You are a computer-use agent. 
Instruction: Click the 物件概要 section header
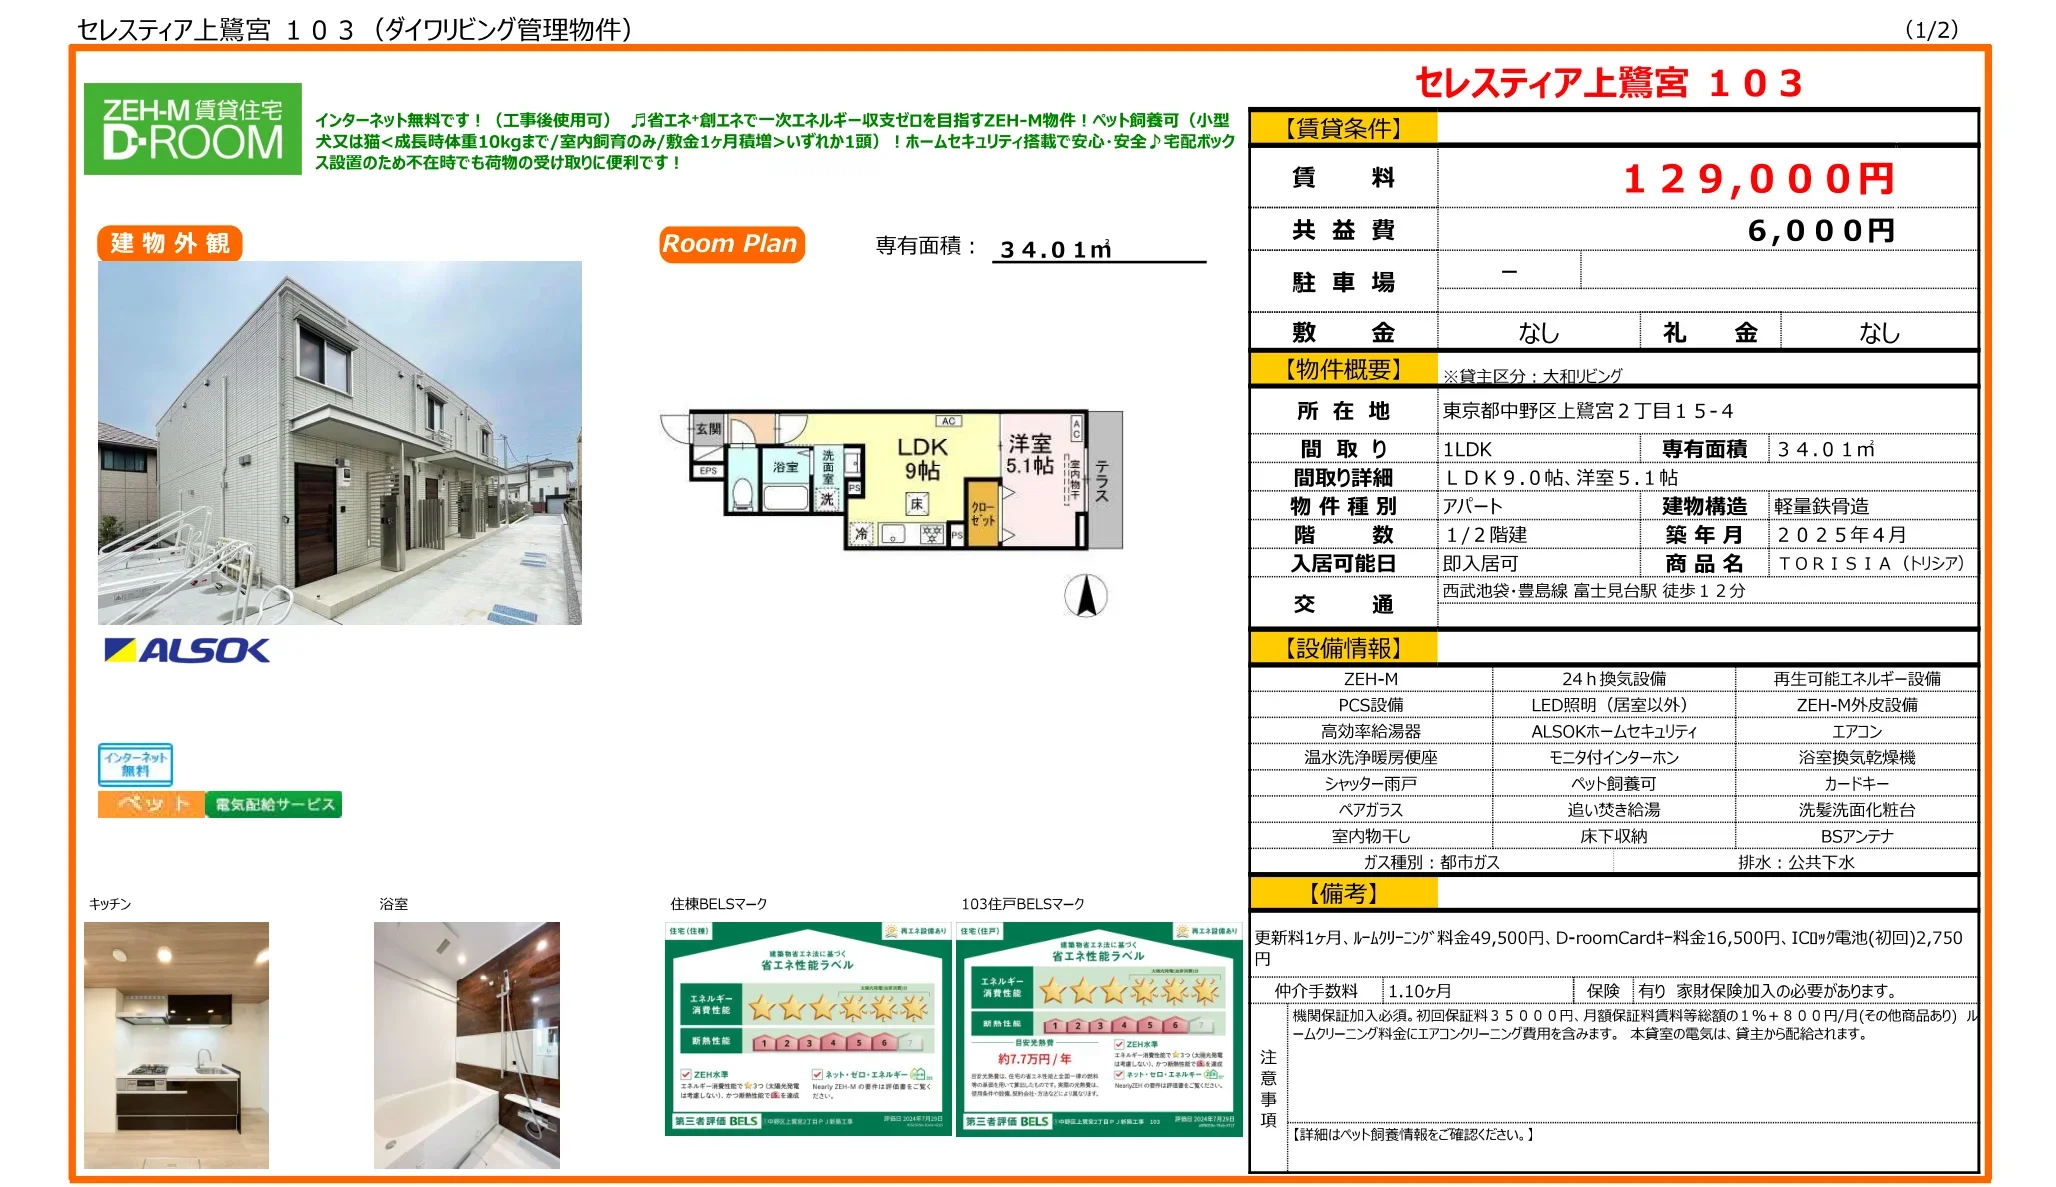1343,370
